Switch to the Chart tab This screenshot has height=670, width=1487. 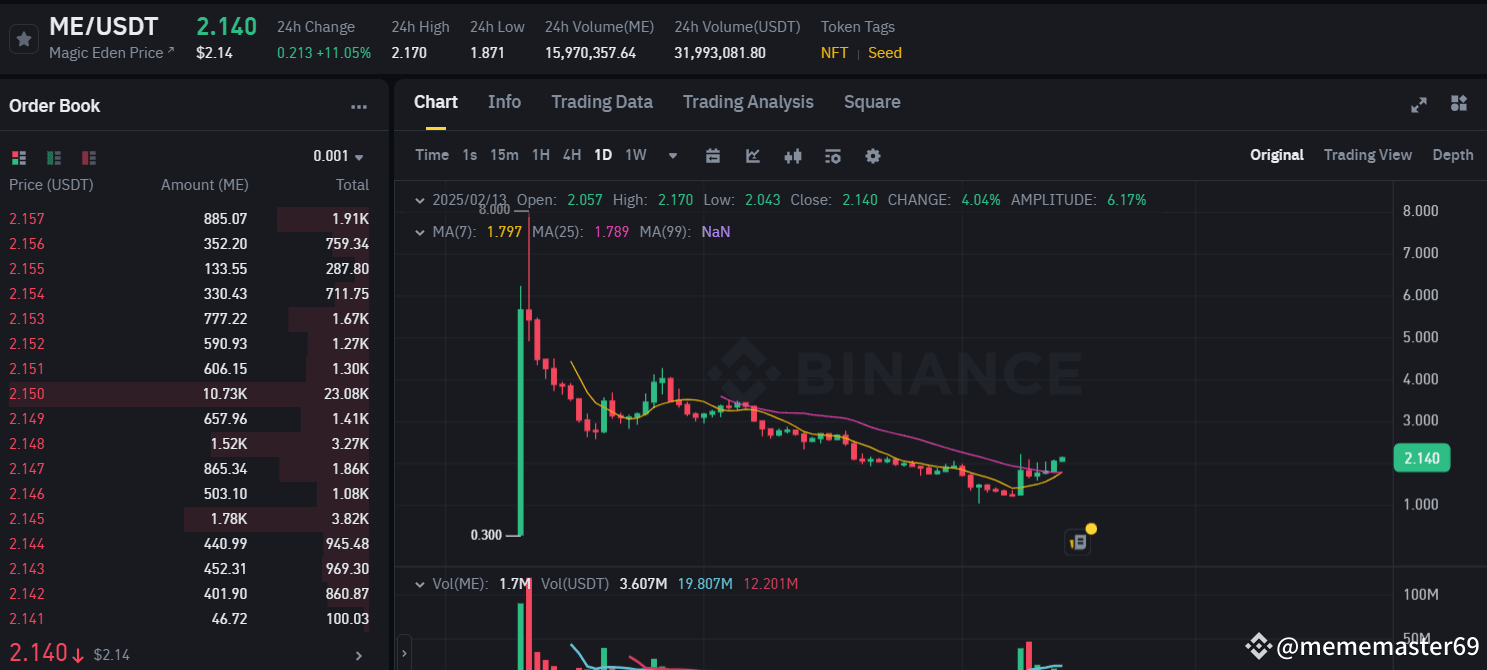tap(436, 102)
